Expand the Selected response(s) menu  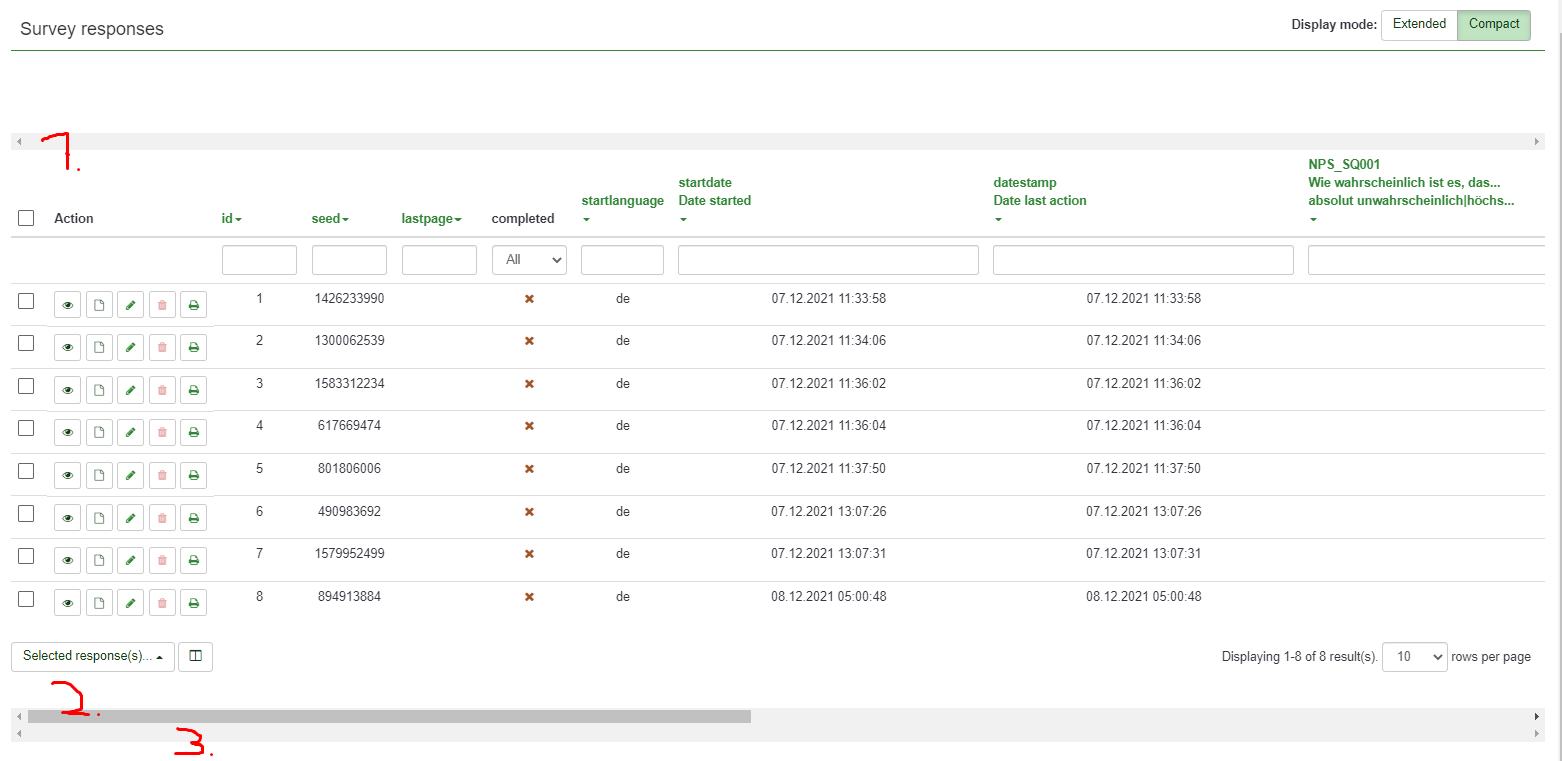click(x=93, y=656)
